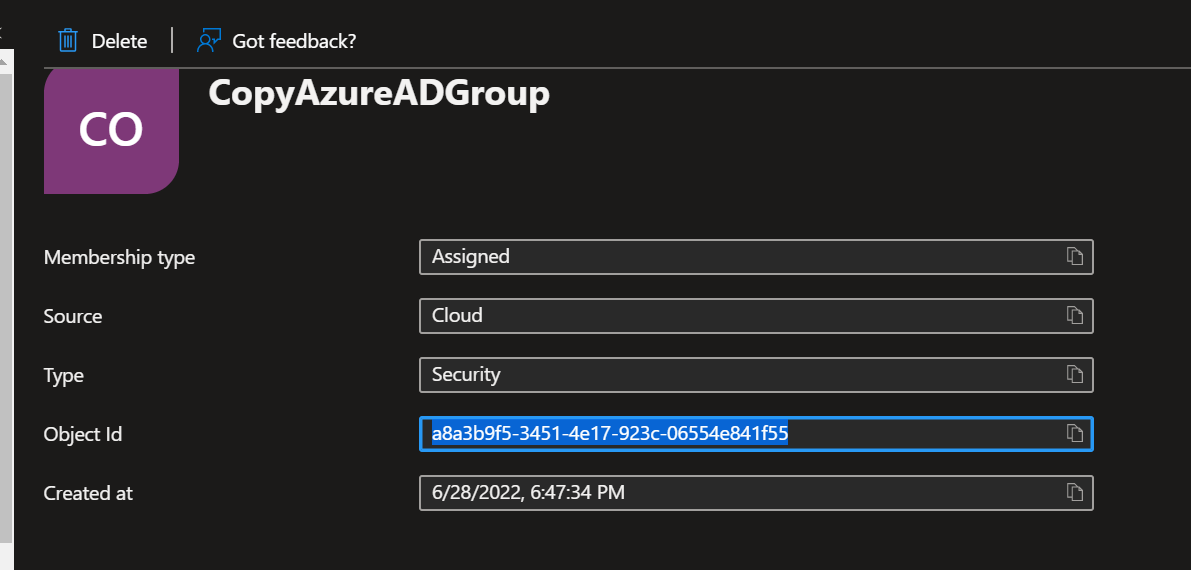The width and height of the screenshot is (1191, 570).
Task: Click the Object Id label
Action: point(83,434)
